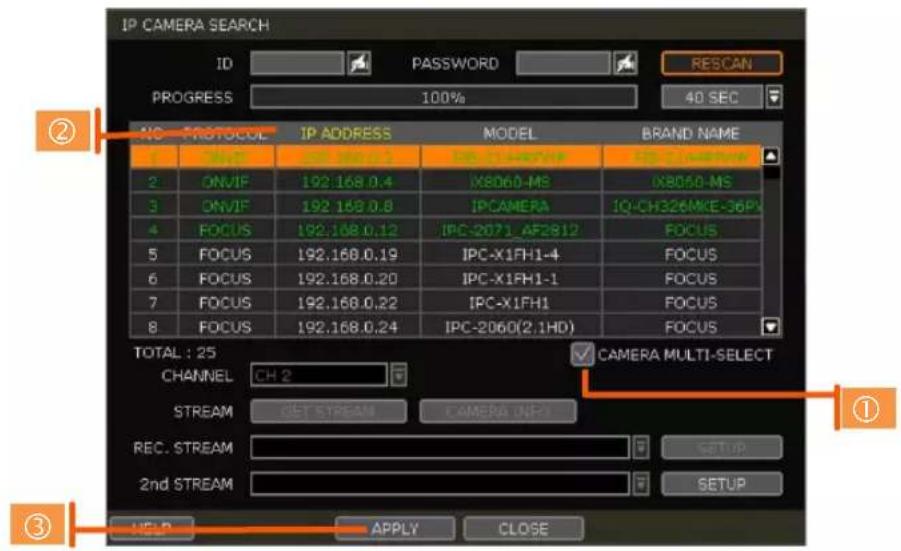
Task: Click IPCAMERA model cell in row 3
Action: click(511, 206)
